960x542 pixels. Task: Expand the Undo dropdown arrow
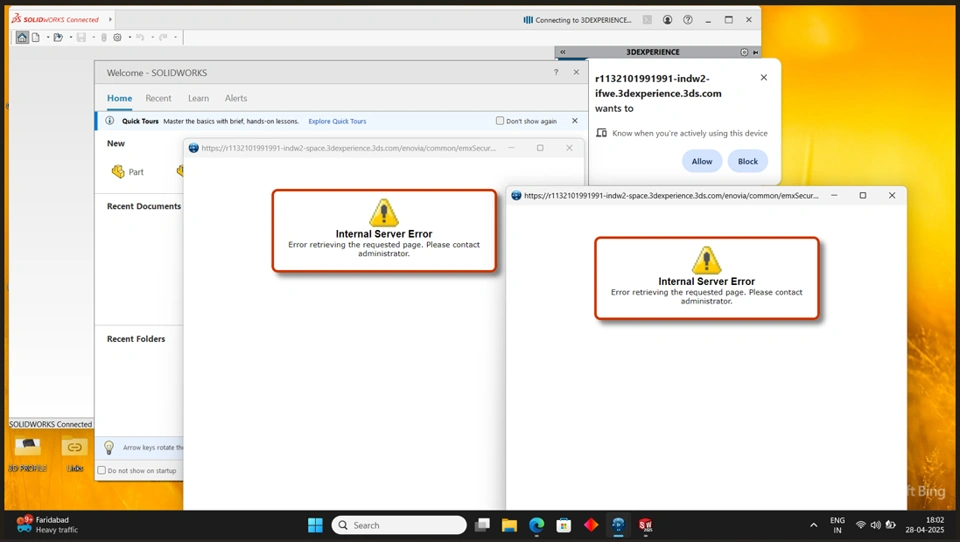coord(152,37)
